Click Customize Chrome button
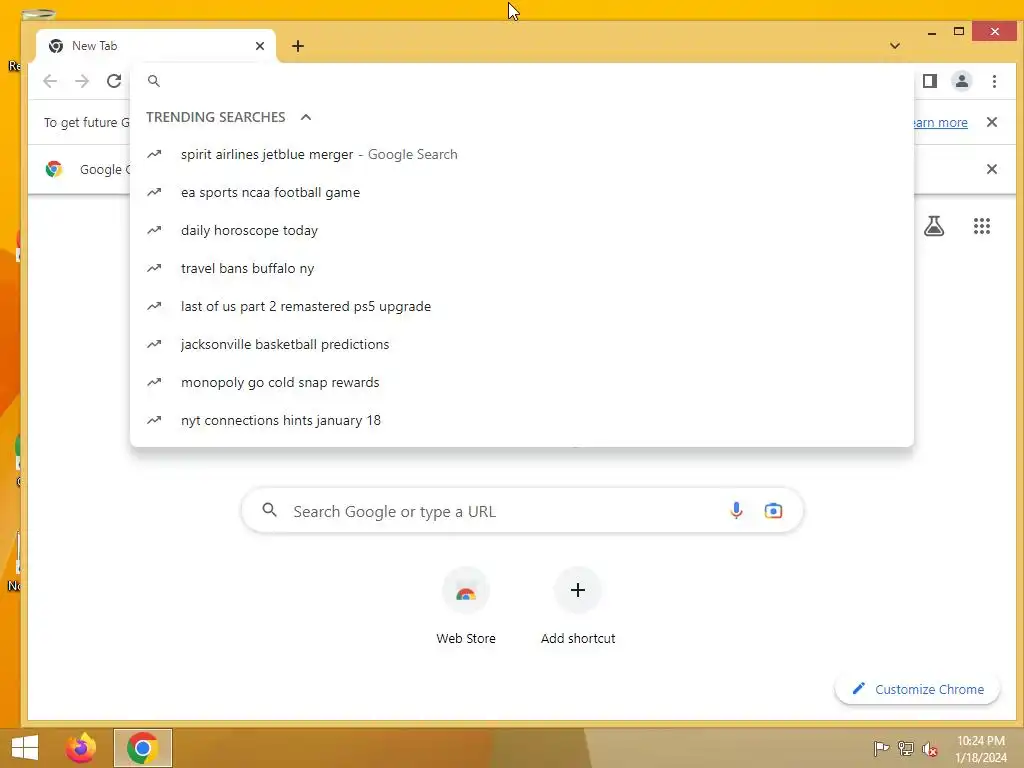Screen dimensions: 1024x768 918,689
